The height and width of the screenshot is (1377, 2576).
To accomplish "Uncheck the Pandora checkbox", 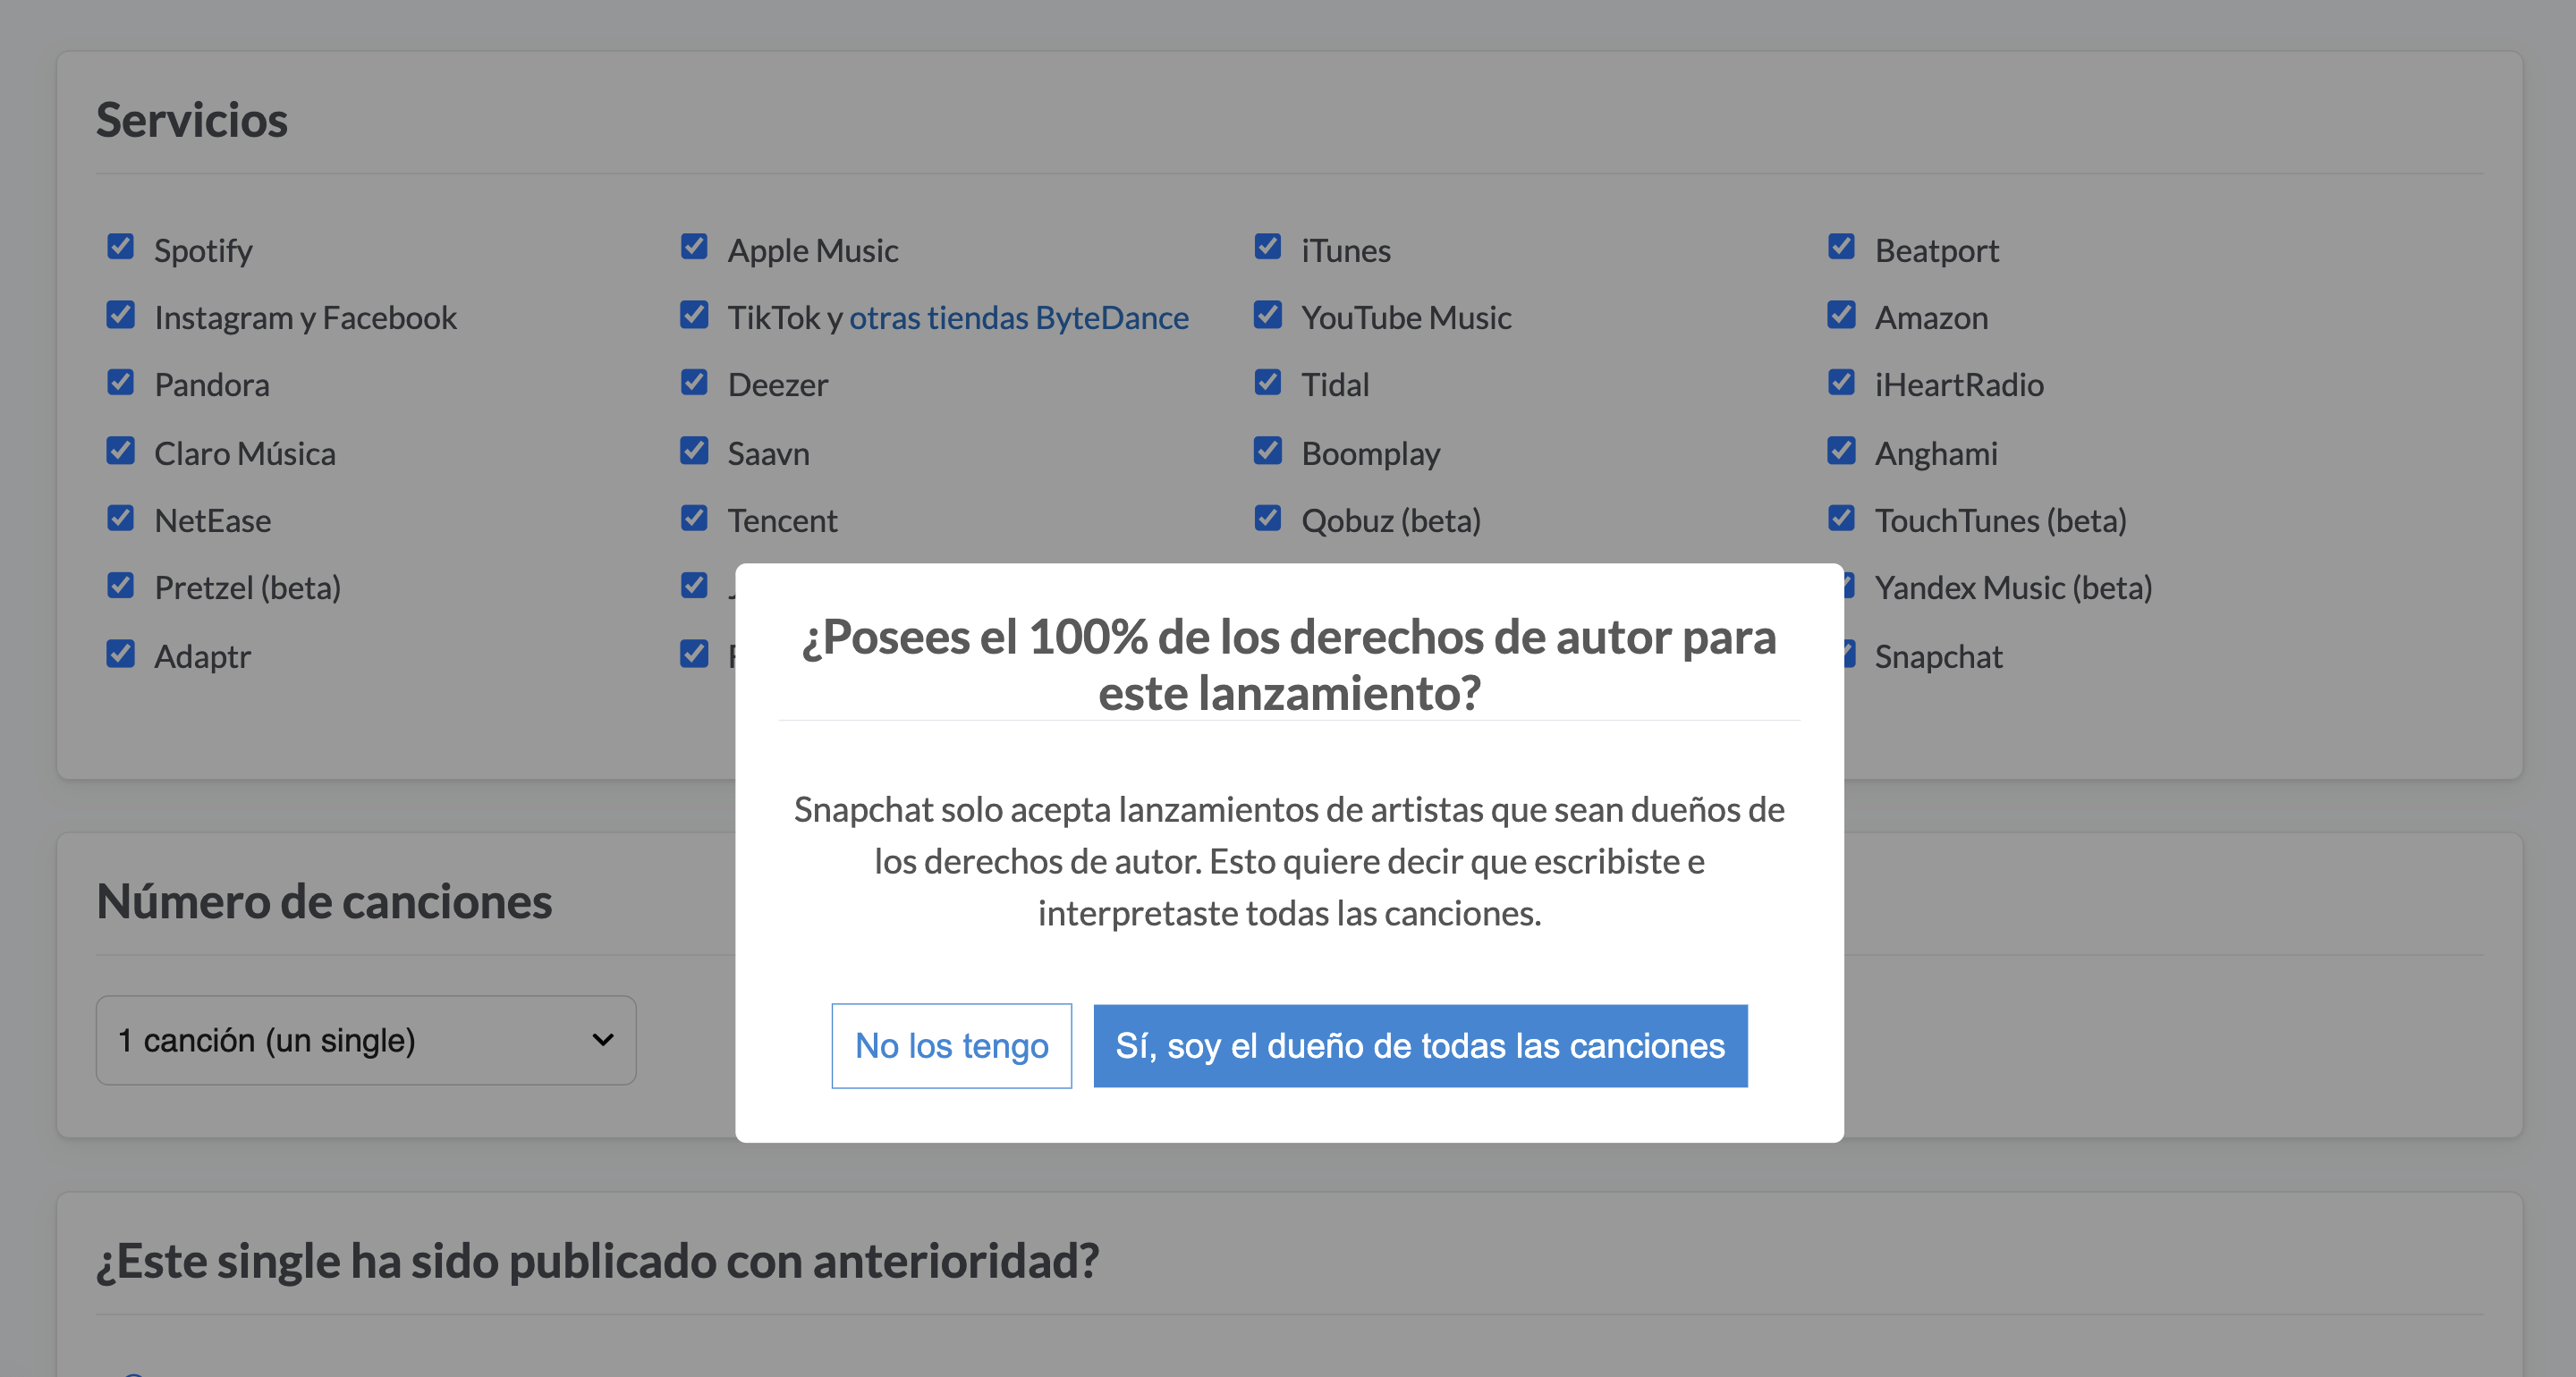I will click(x=121, y=382).
